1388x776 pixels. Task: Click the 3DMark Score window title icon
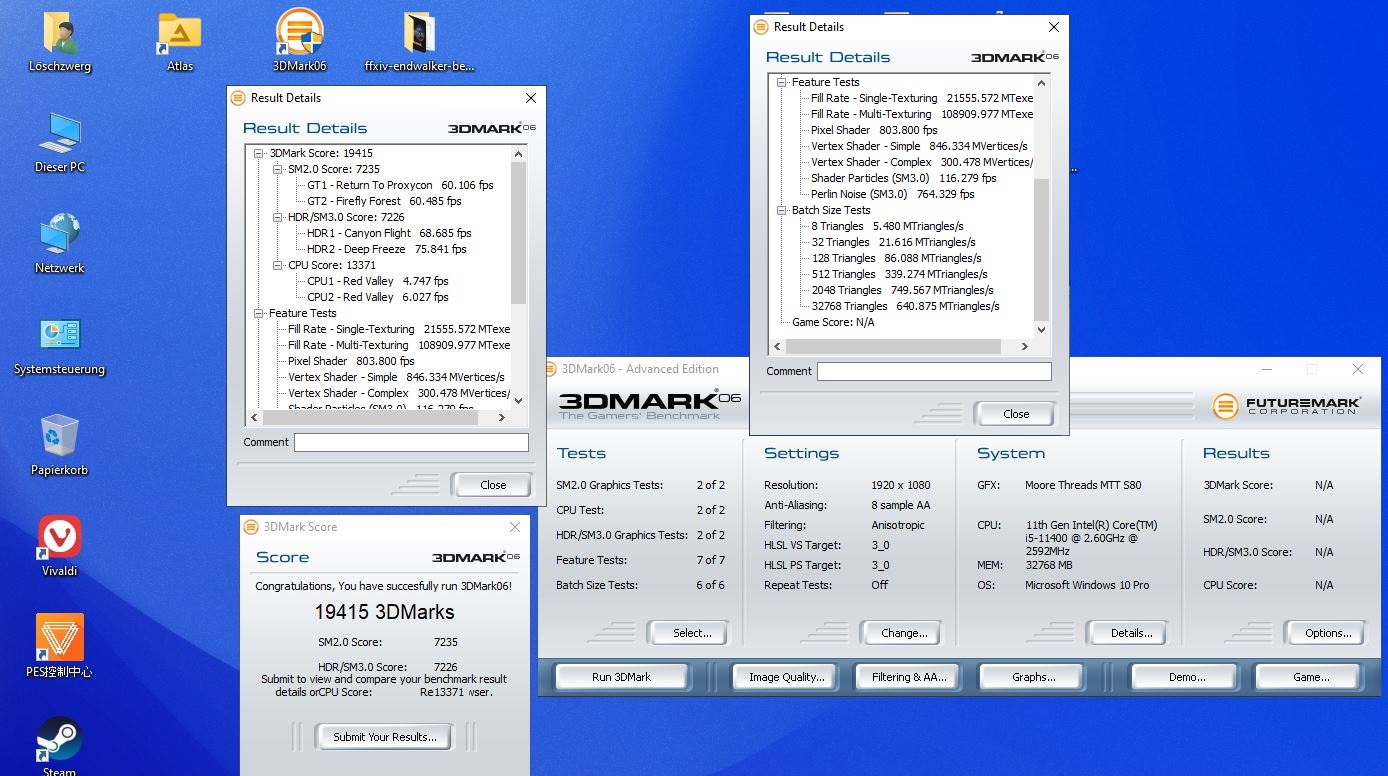pyautogui.click(x=250, y=527)
